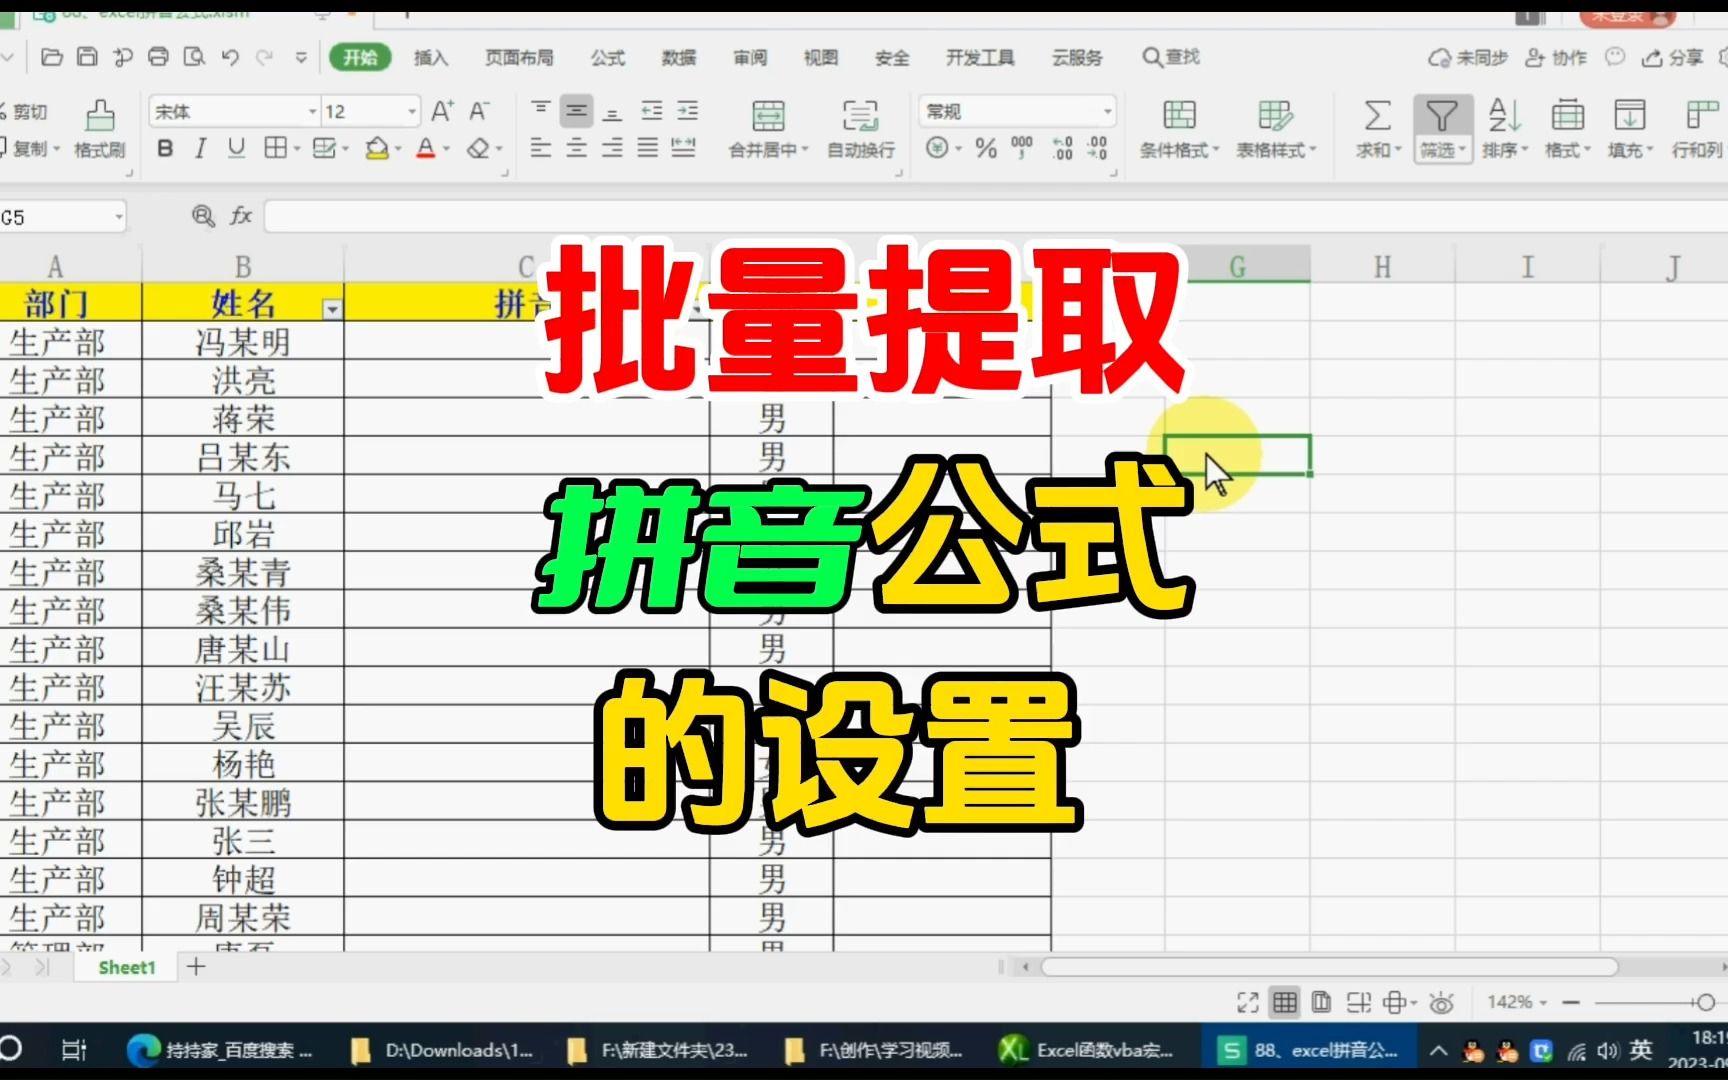This screenshot has height=1080, width=1728.
Task: Click the 条件格式 conditional formatting icon
Action: (1181, 130)
